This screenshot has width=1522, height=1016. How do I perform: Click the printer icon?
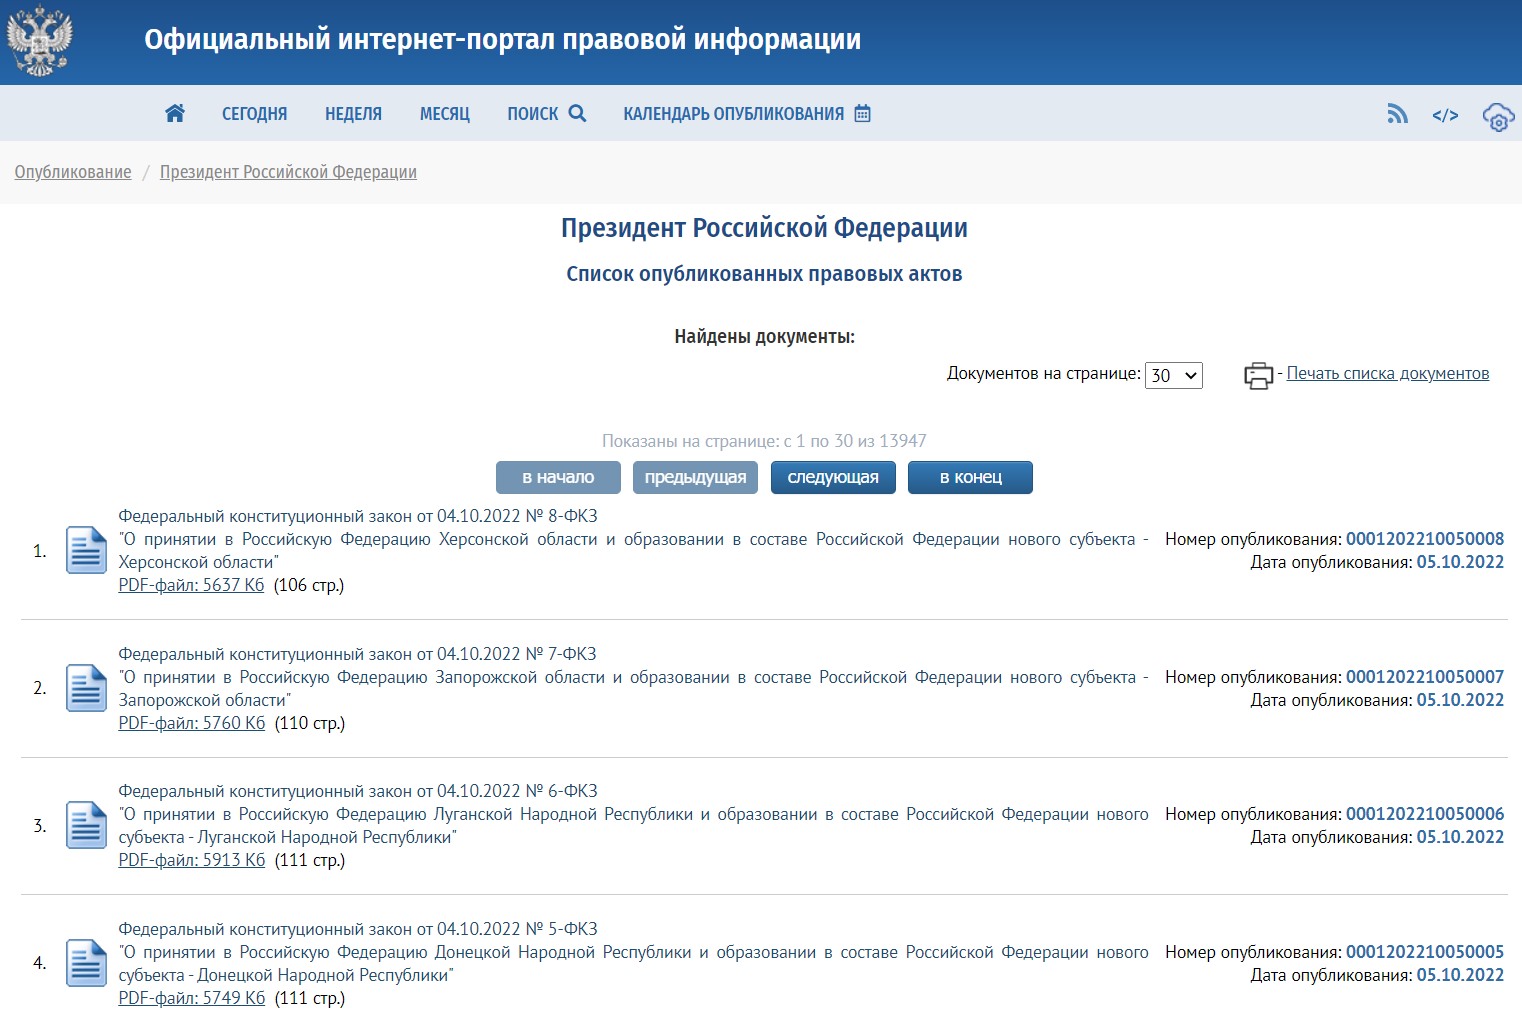1258,376
